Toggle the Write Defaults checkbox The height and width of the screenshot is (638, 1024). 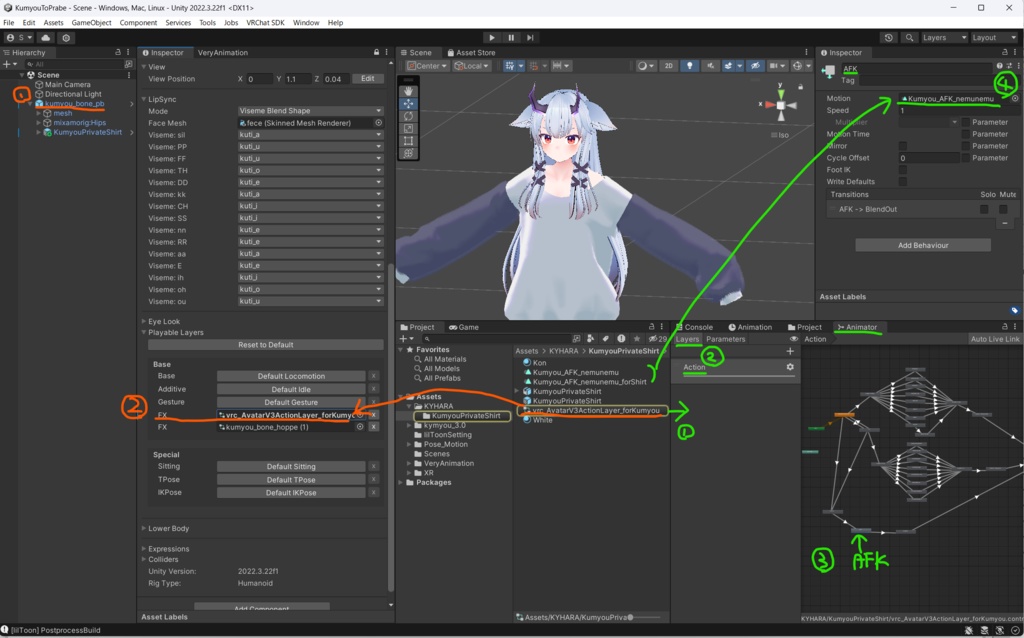click(903, 182)
